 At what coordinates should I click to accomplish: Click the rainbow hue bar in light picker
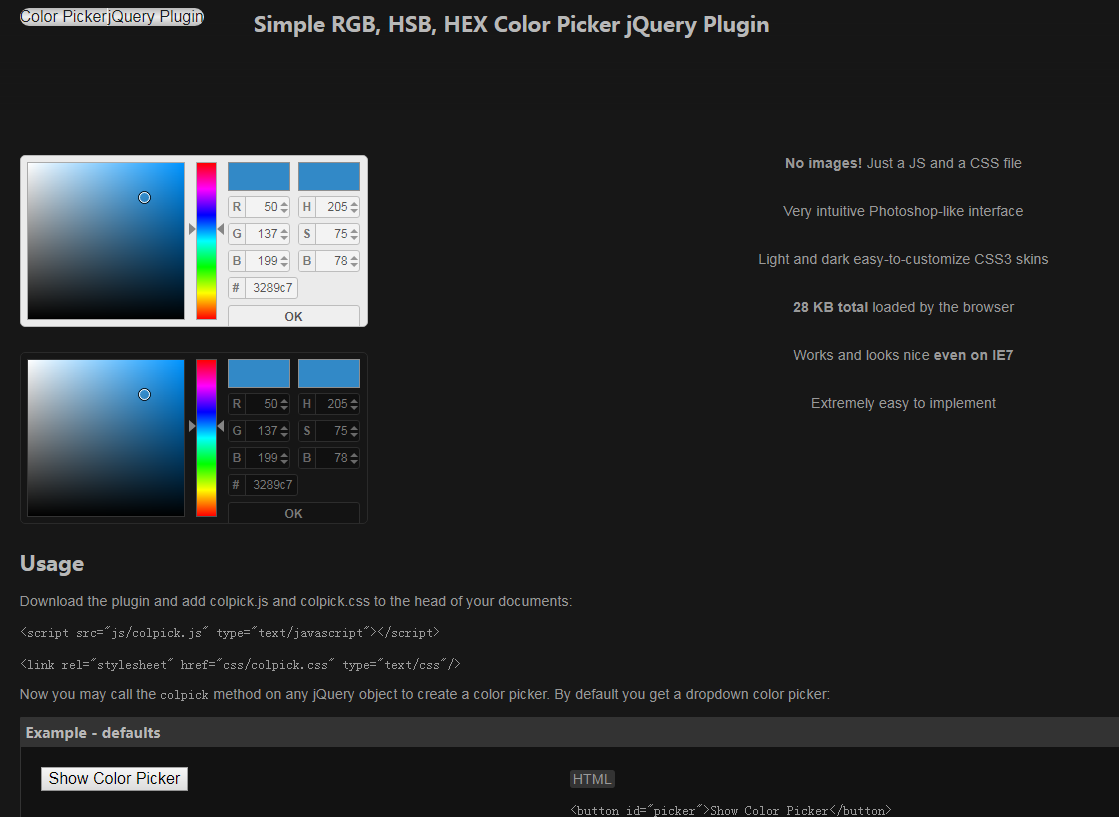pos(206,240)
